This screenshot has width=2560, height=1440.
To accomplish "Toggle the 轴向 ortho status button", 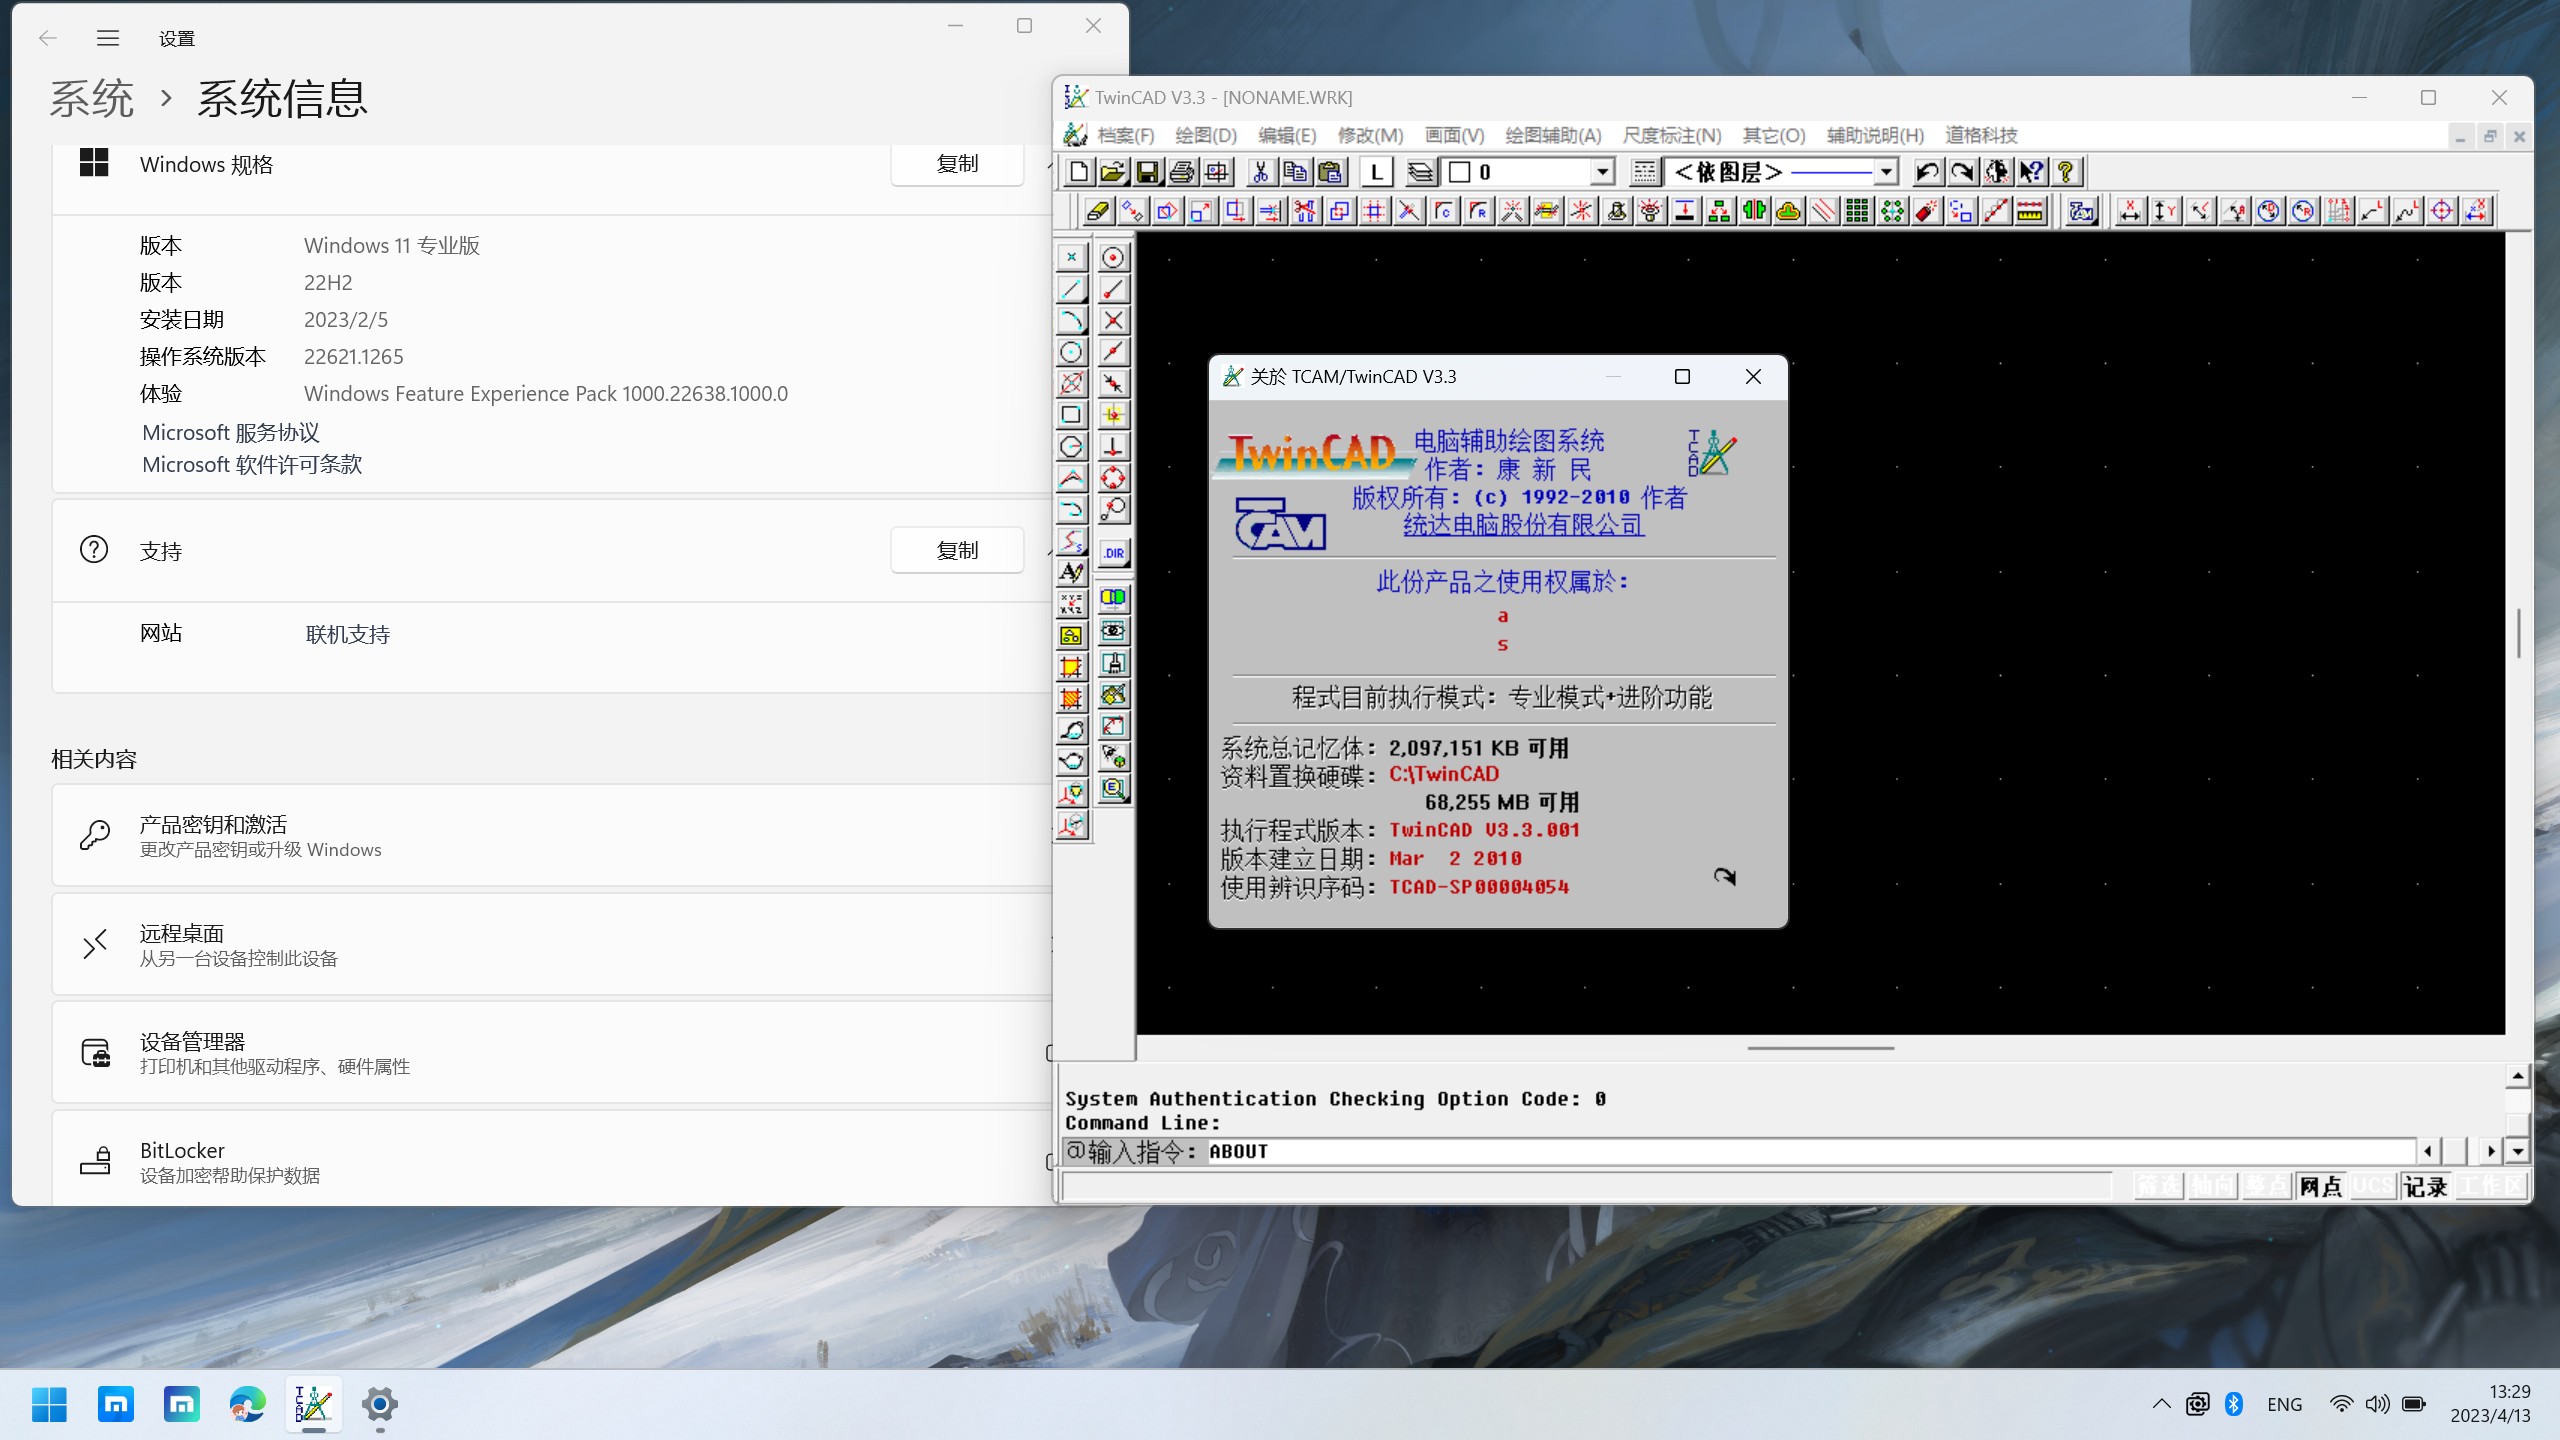I will 2212,1186.
